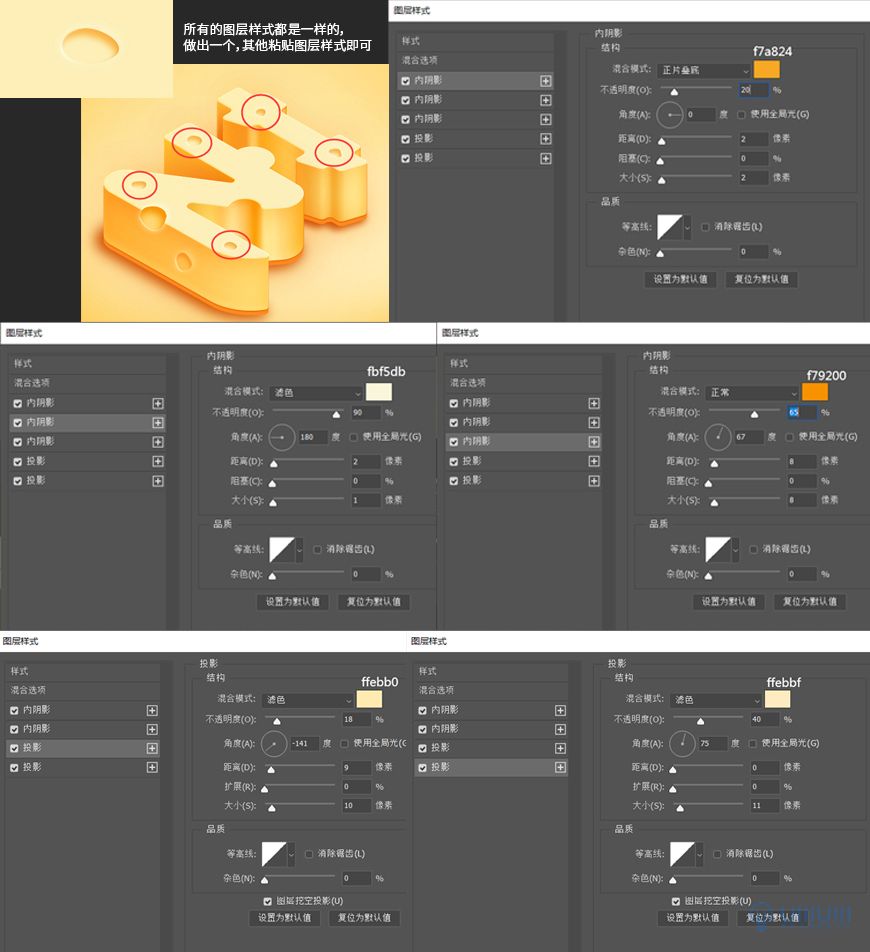Click the angle dial showing -141 degrees
Viewport: 870px width, 952px height.
pyautogui.click(x=273, y=744)
